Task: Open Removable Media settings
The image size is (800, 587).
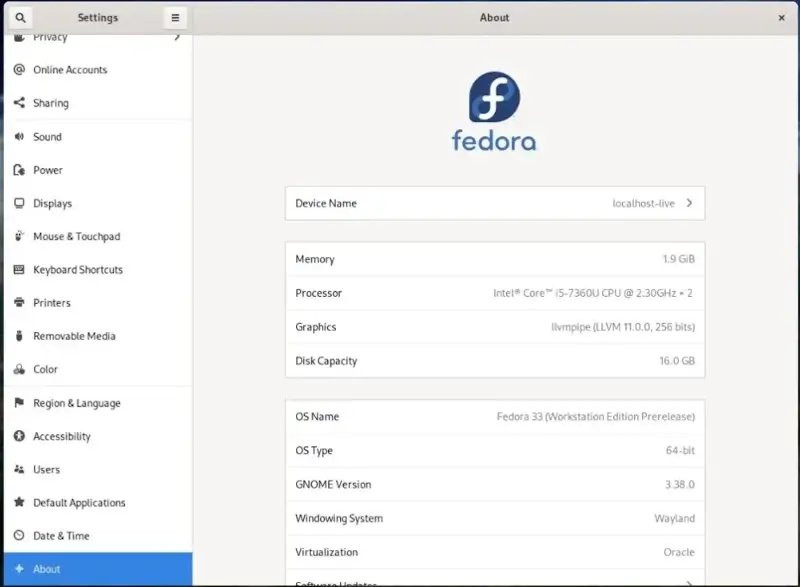Action: pos(98,336)
